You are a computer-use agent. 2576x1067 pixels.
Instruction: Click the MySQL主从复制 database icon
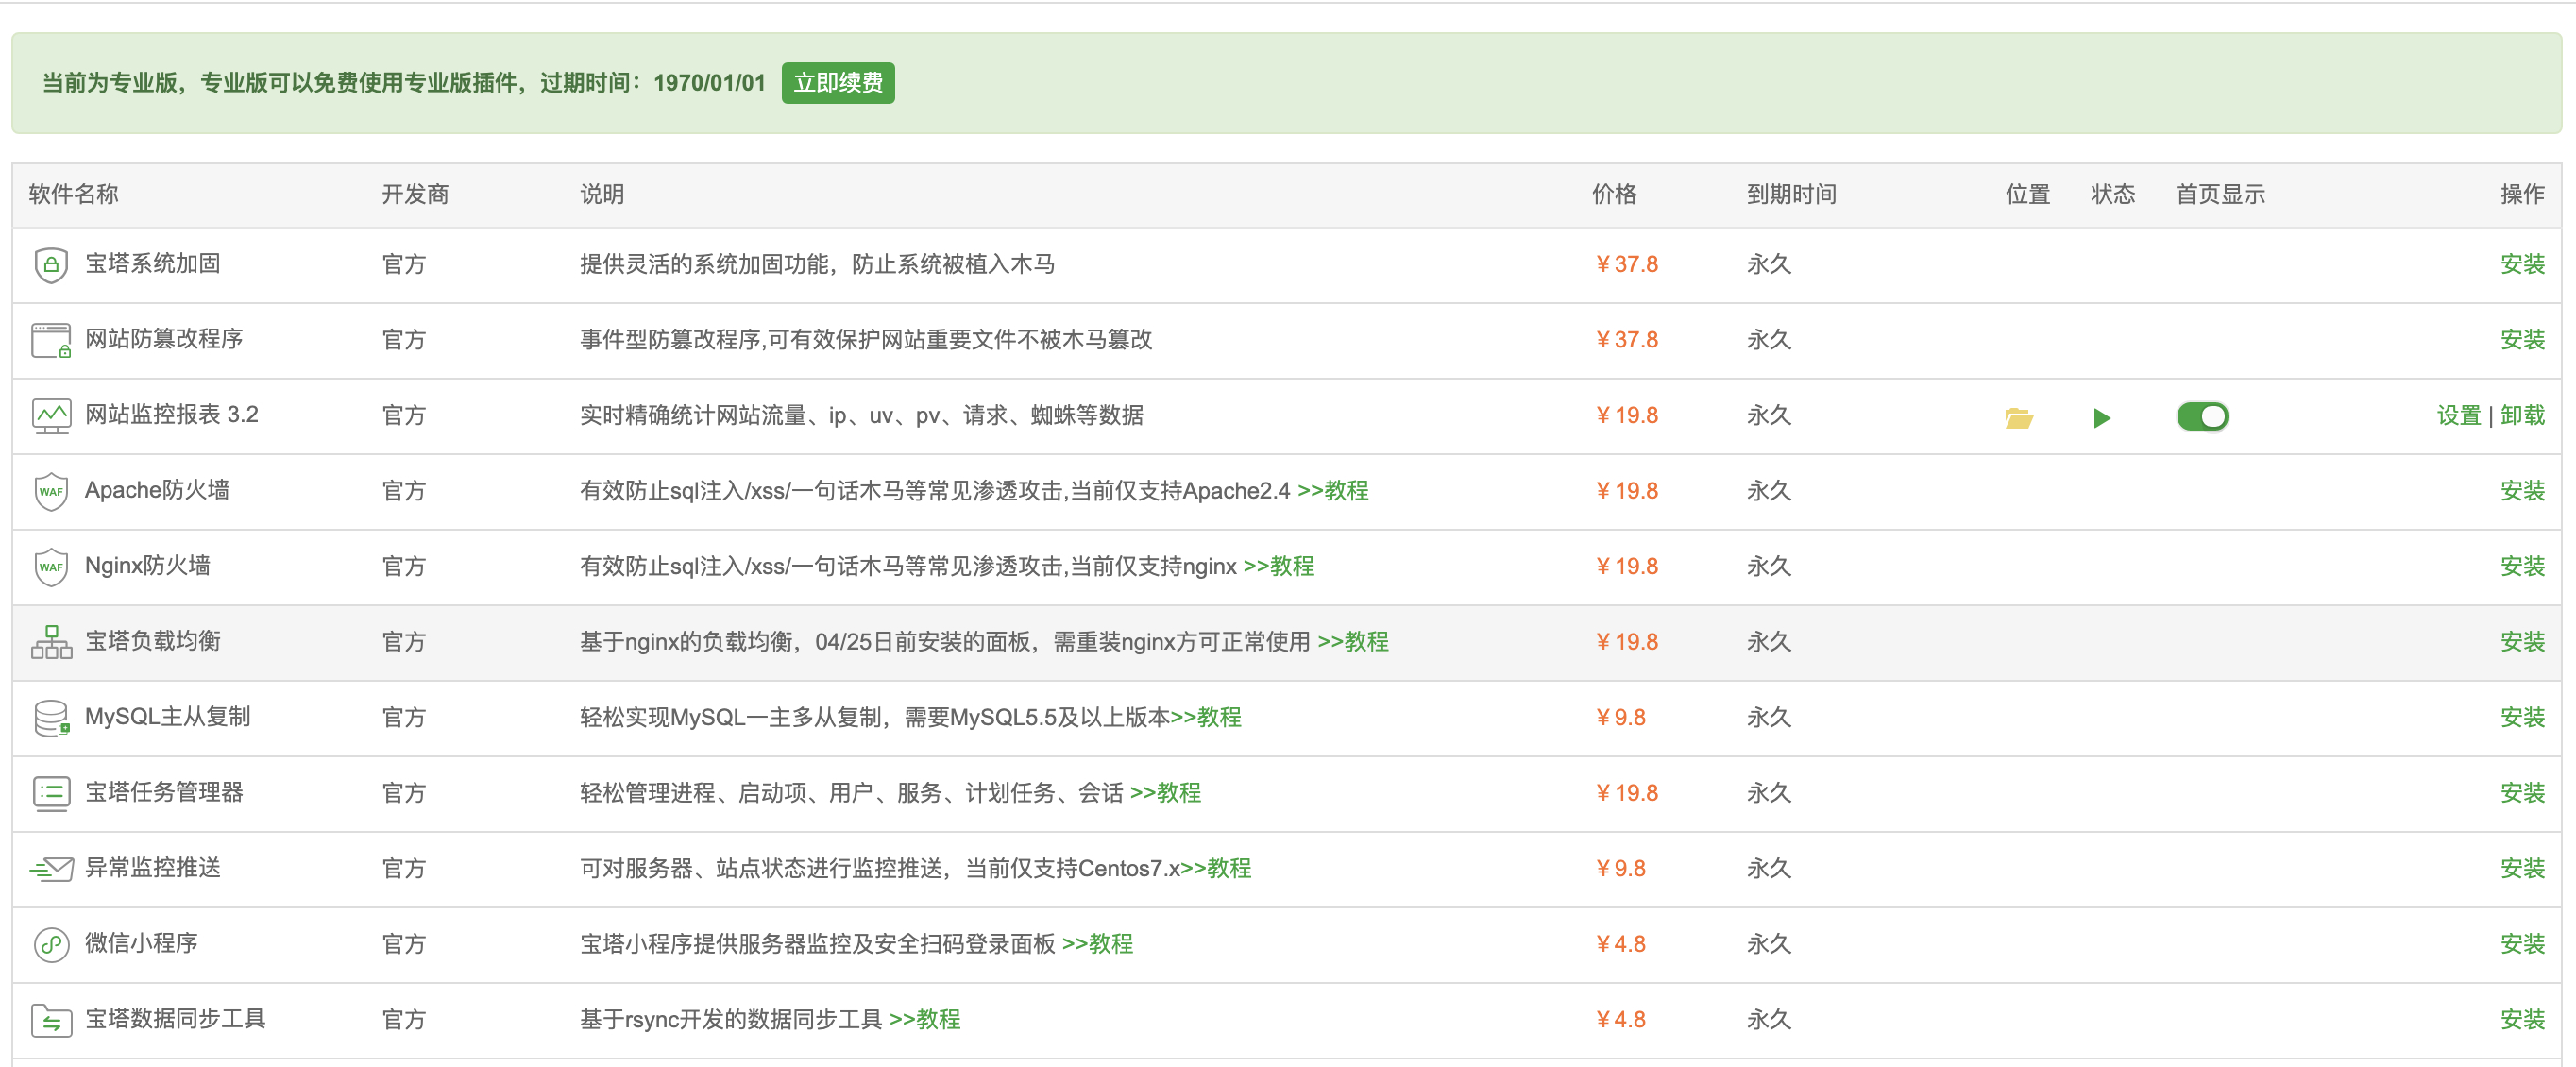coord(51,718)
